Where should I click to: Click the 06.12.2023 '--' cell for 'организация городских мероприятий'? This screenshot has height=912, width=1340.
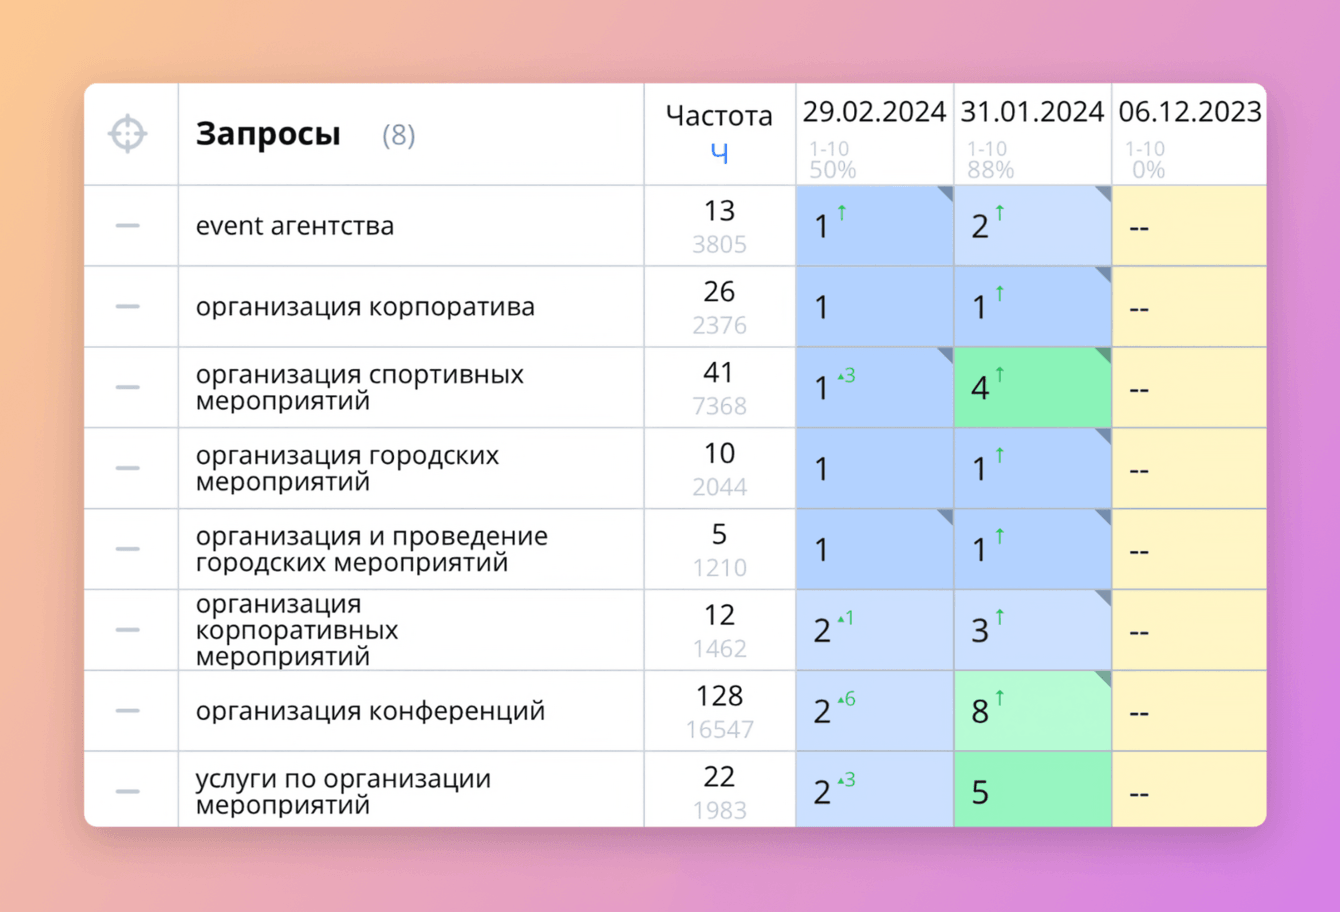pos(1190,468)
